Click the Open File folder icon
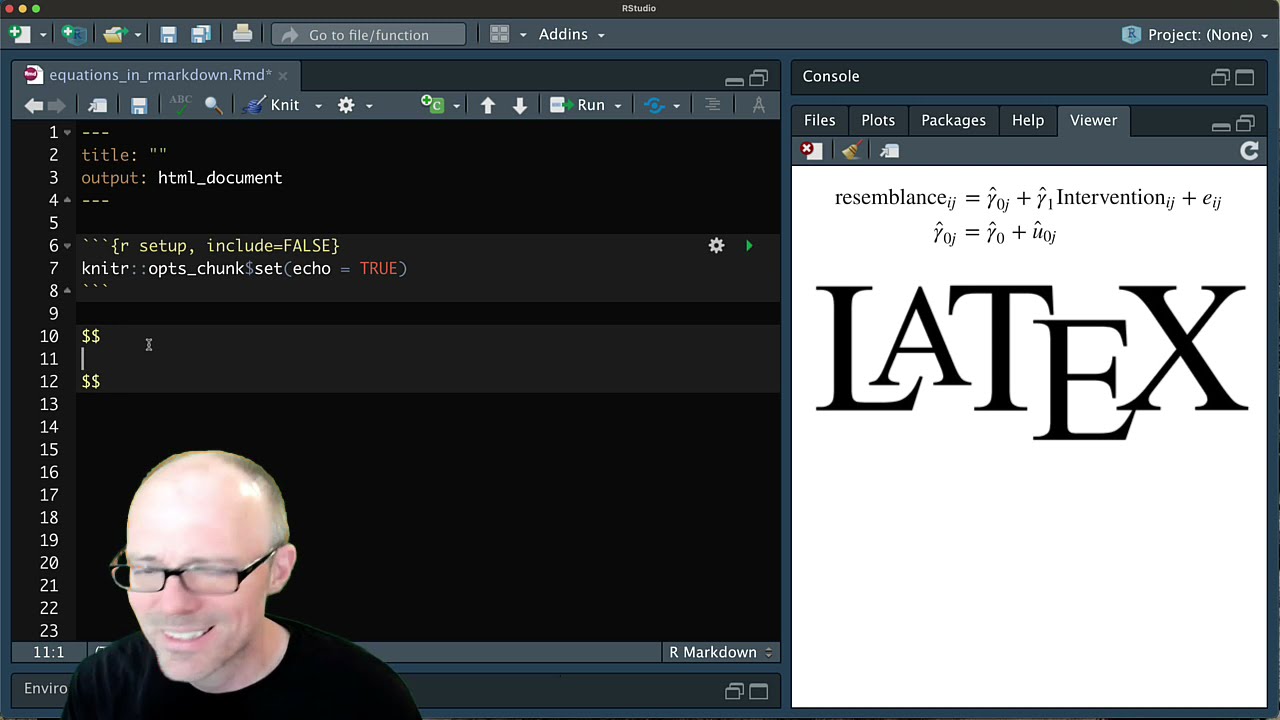The image size is (1280, 720). (115, 34)
